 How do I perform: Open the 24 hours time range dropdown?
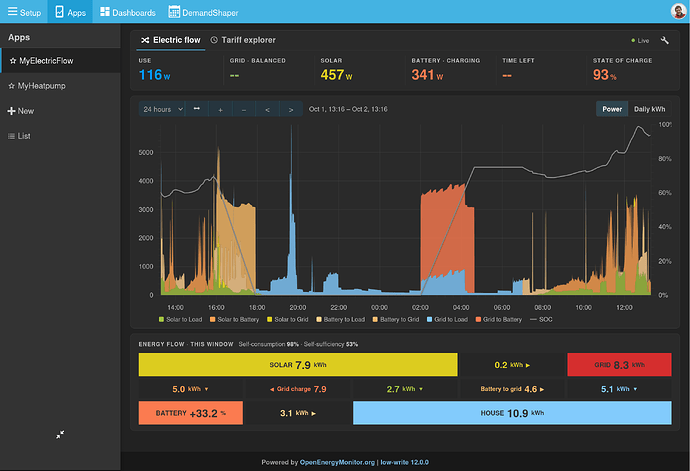pos(162,109)
